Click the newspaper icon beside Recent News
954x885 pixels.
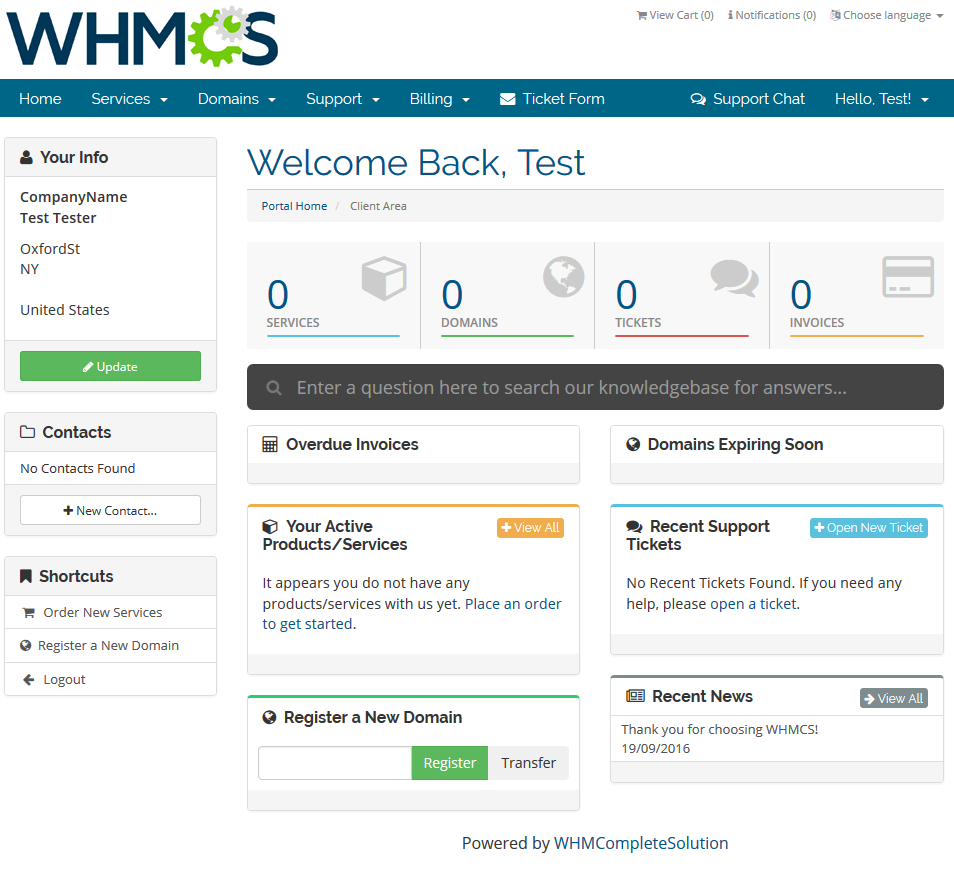click(635, 696)
